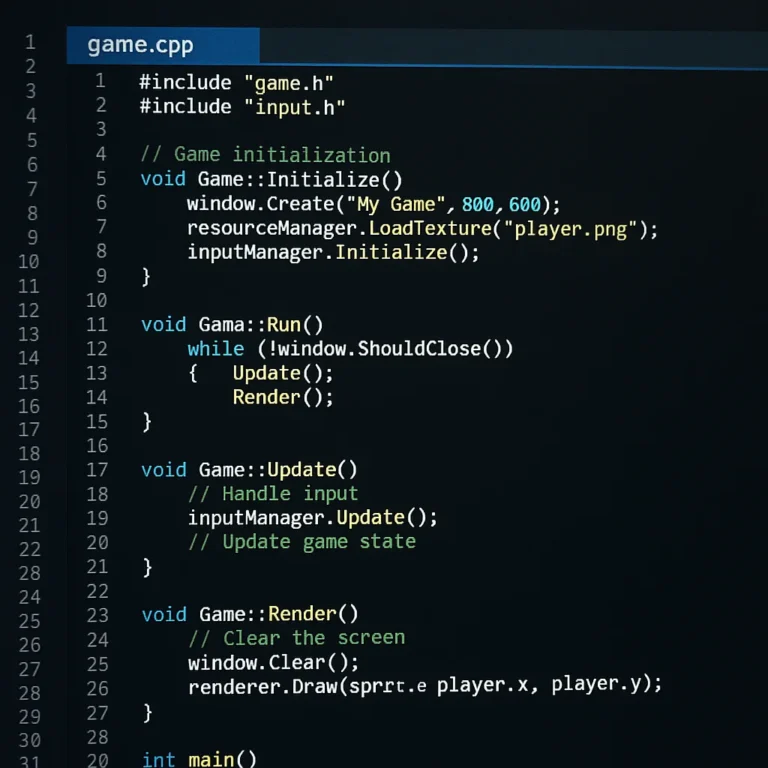Click the Game::Initialize() function name
The height and width of the screenshot is (768, 768).
300,180
